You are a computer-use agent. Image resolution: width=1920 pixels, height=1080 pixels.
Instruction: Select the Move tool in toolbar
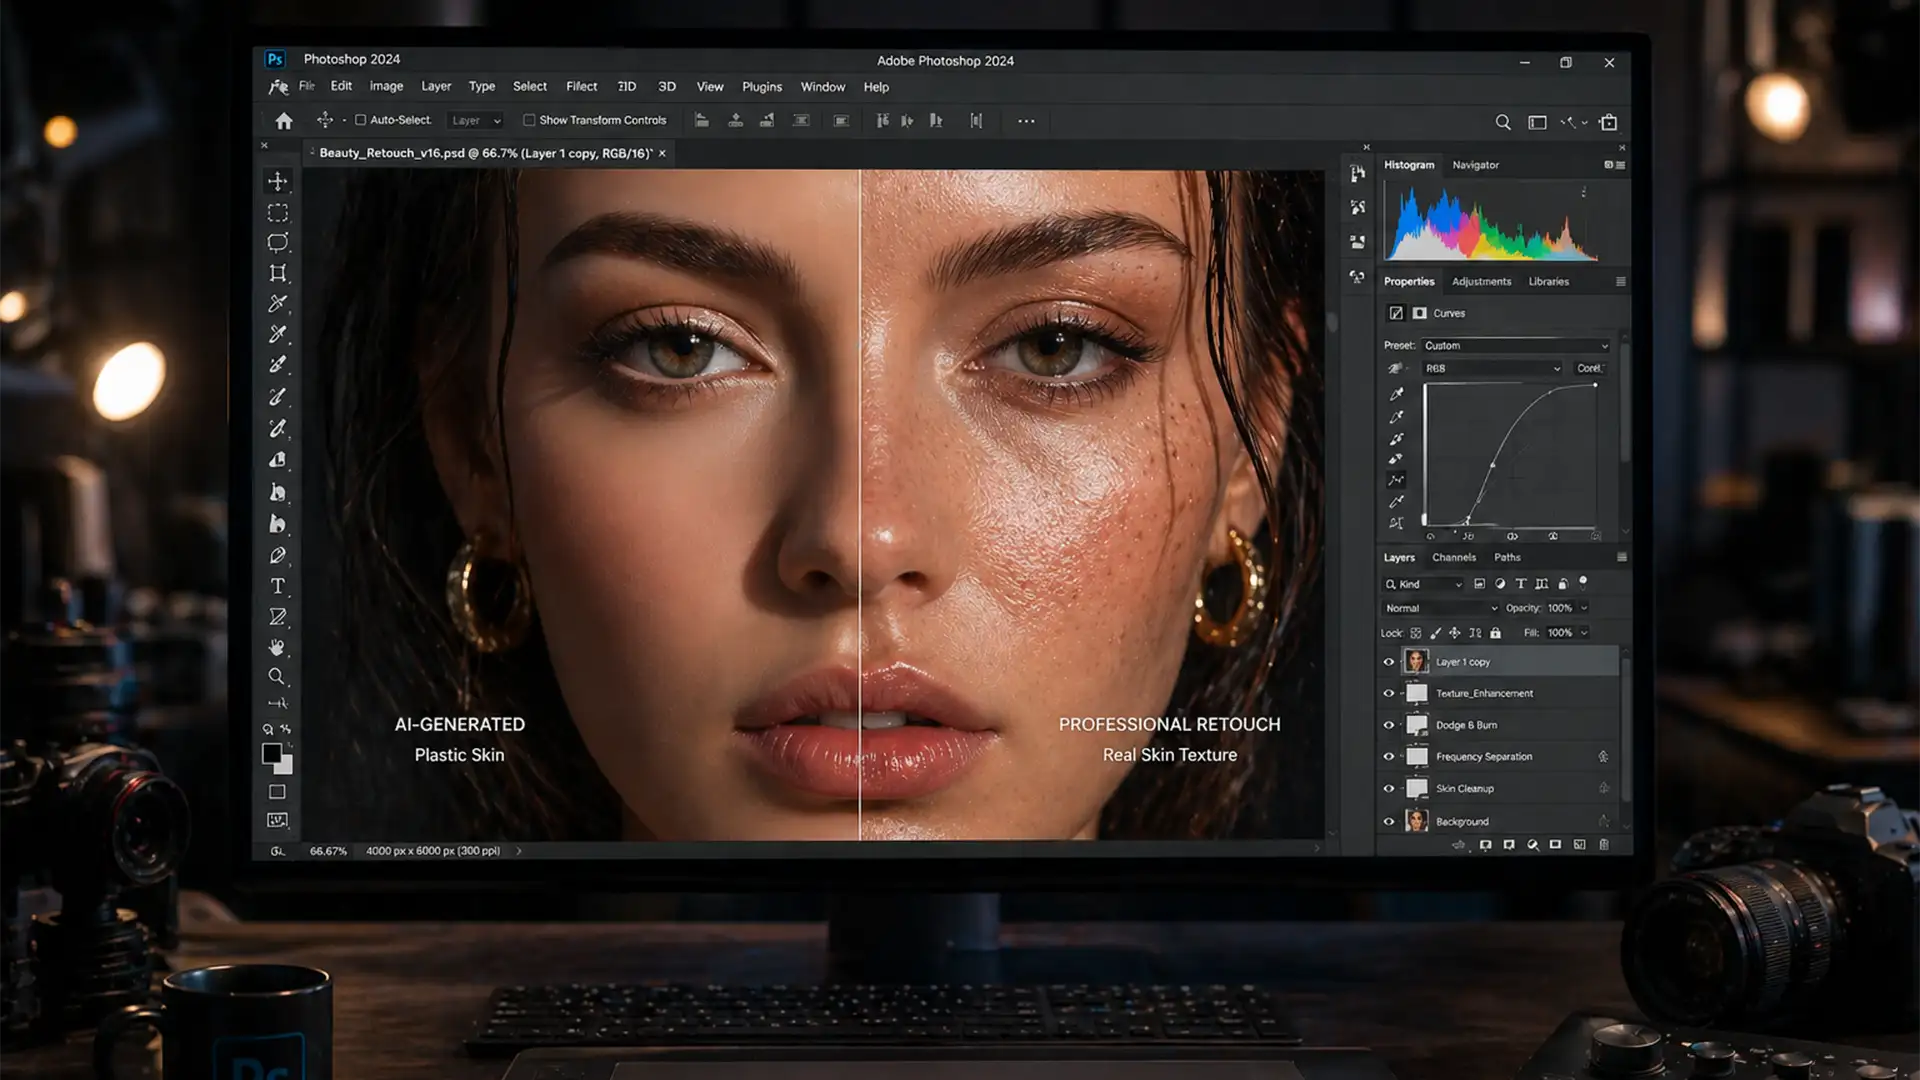point(278,181)
